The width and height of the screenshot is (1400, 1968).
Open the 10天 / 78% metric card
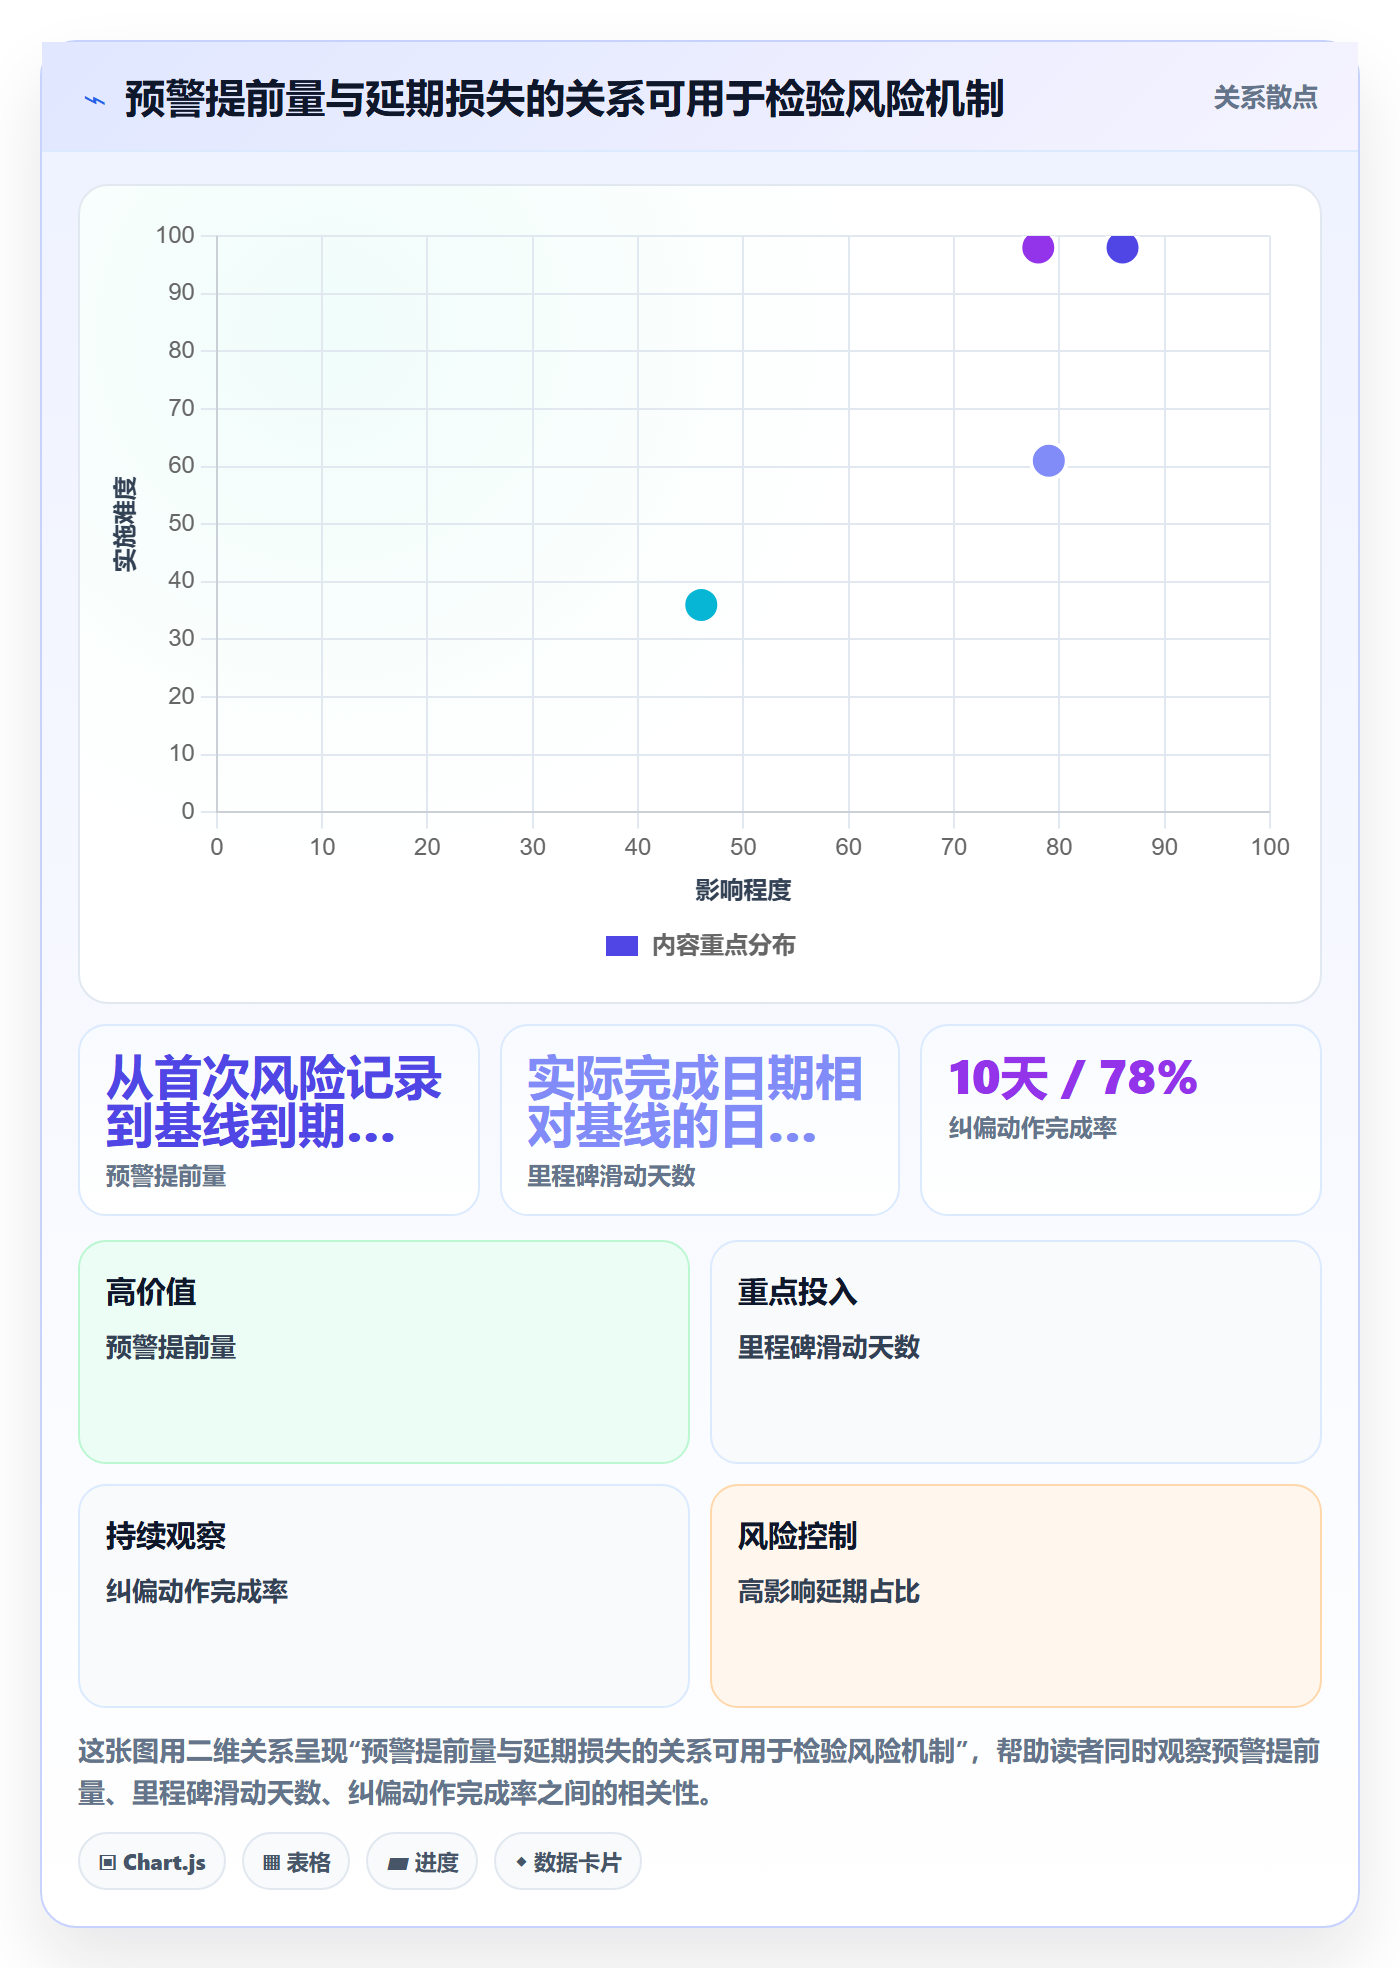[1121, 1120]
